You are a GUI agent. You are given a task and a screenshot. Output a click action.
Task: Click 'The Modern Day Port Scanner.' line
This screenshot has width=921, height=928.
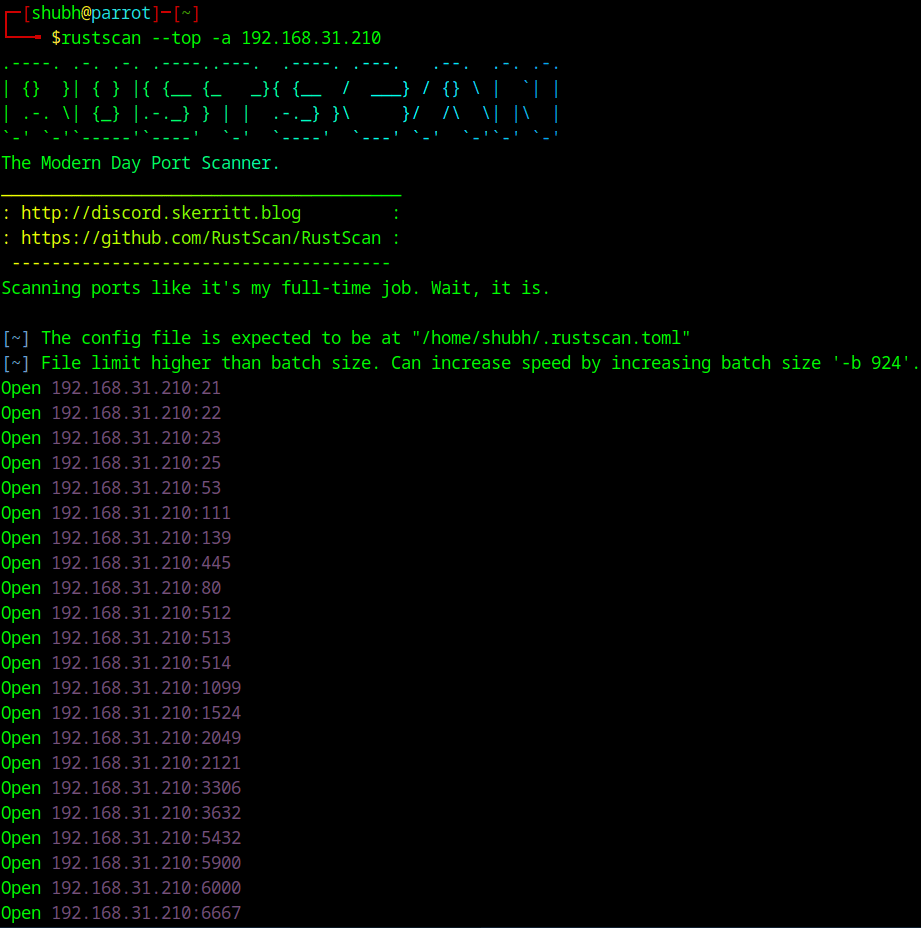point(140,163)
